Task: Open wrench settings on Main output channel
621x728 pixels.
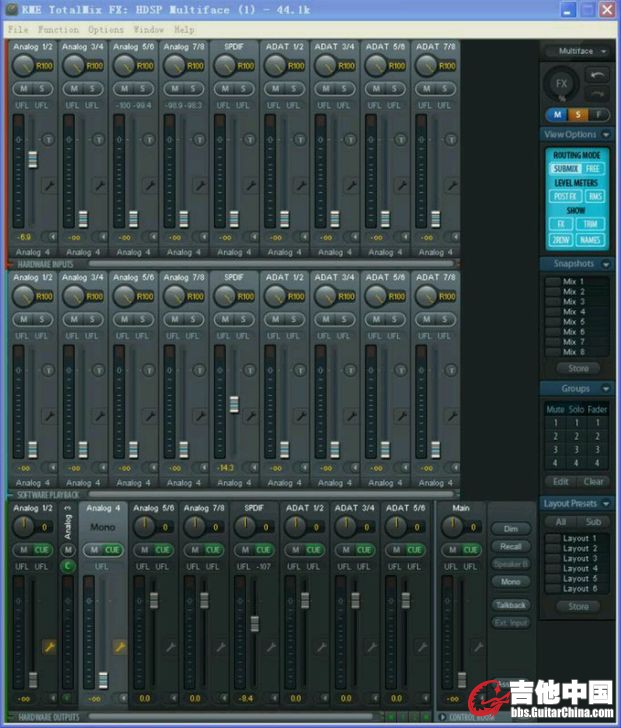Action: (478, 646)
